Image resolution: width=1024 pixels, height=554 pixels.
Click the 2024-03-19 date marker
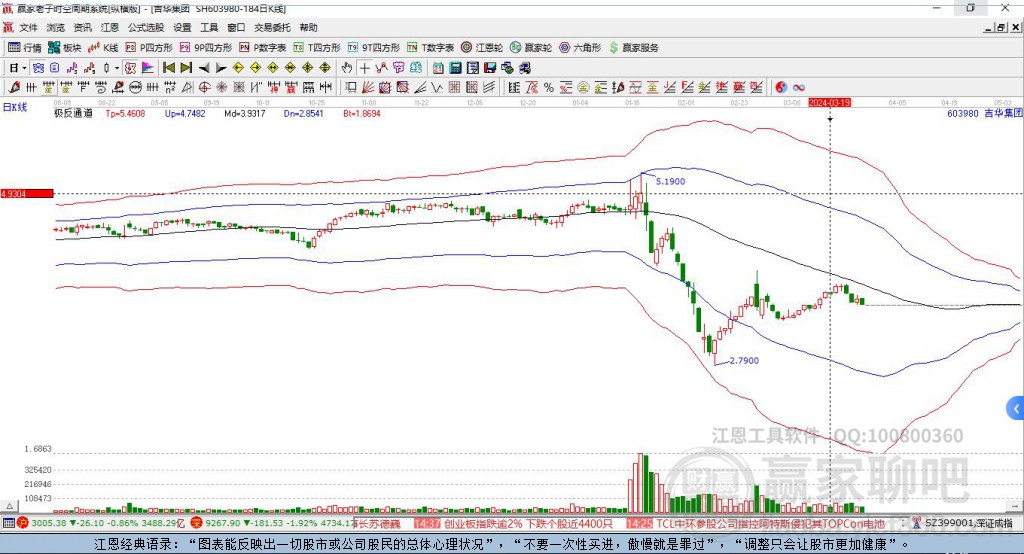(829, 103)
